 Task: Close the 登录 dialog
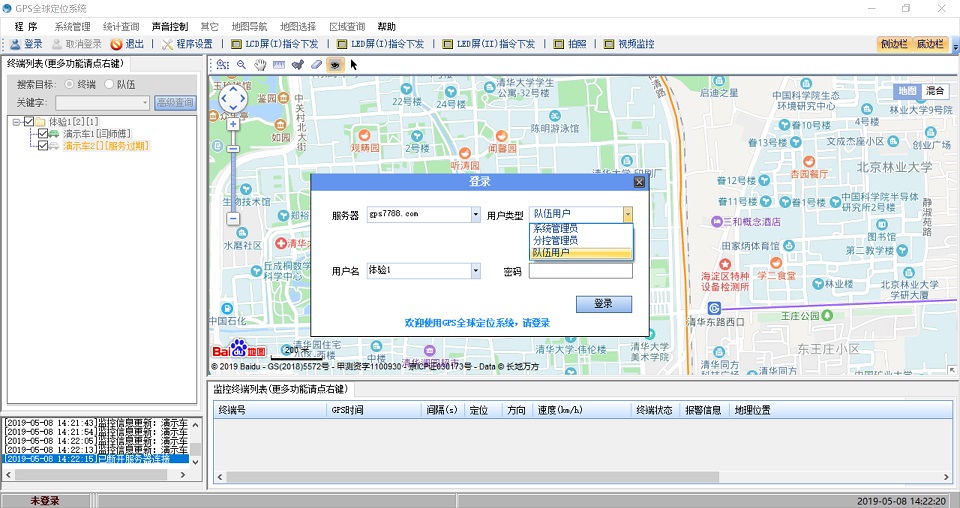(x=639, y=182)
